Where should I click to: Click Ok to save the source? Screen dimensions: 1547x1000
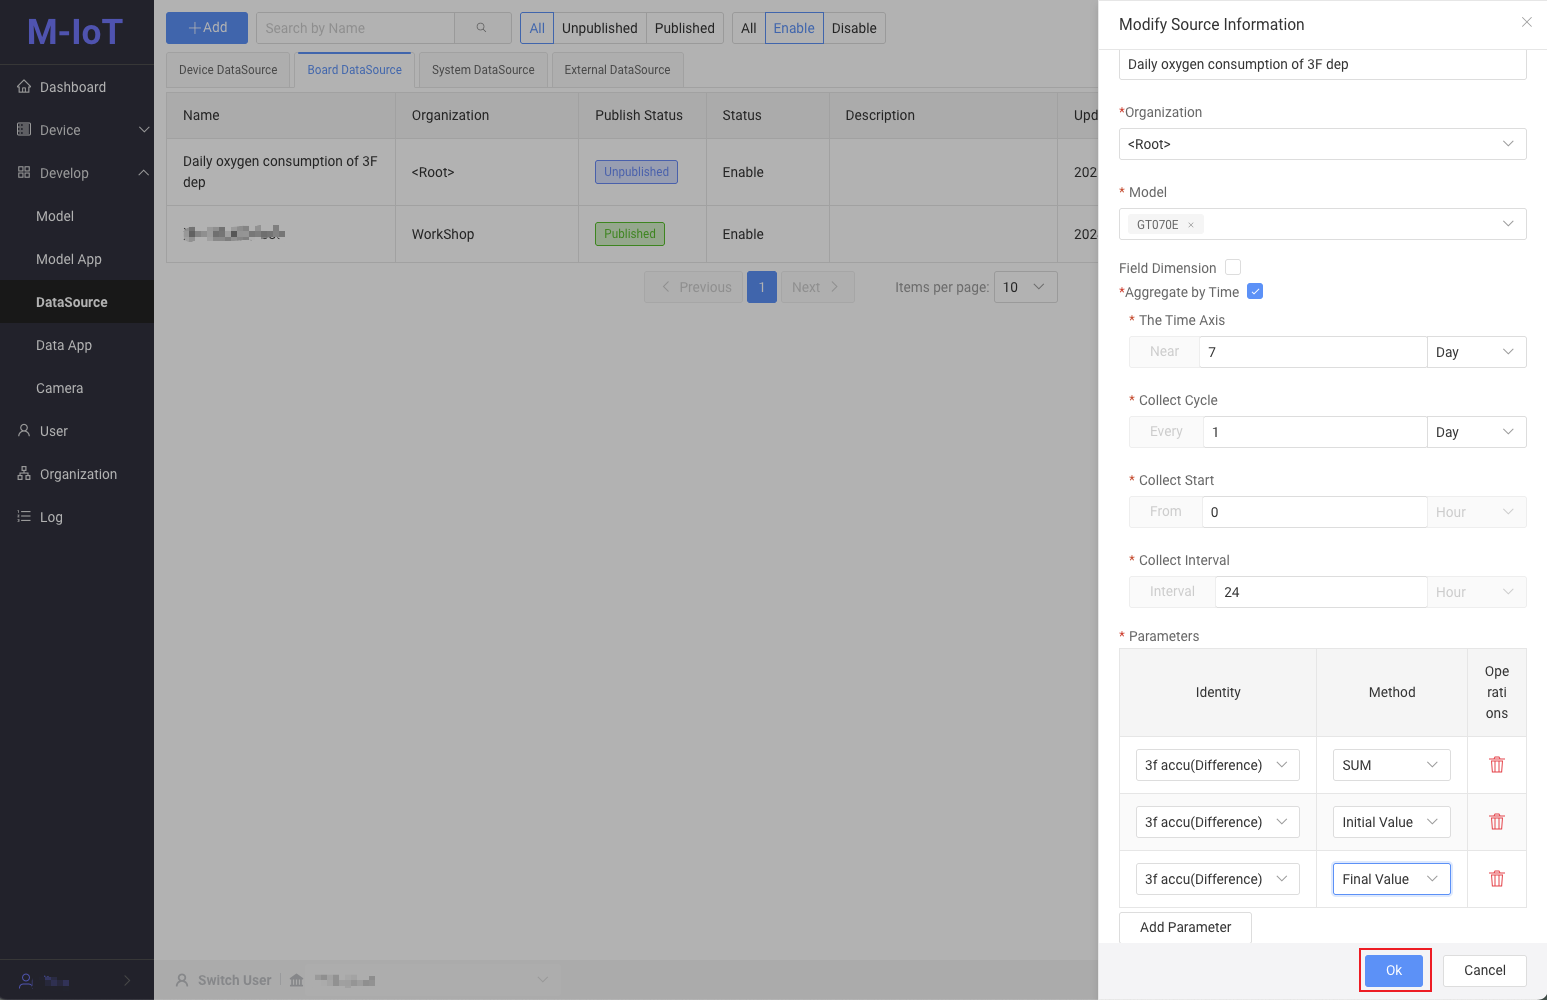click(x=1394, y=970)
